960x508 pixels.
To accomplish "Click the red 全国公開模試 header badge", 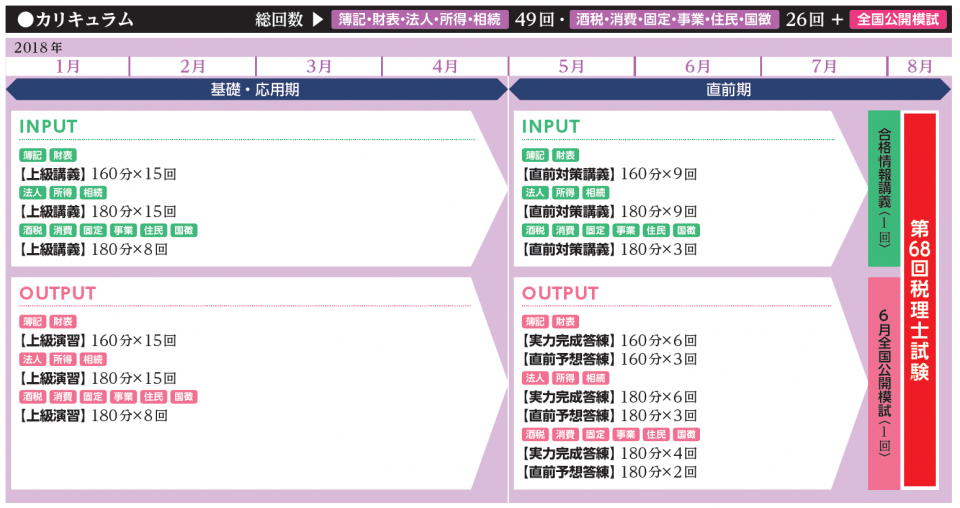I will coord(897,19).
